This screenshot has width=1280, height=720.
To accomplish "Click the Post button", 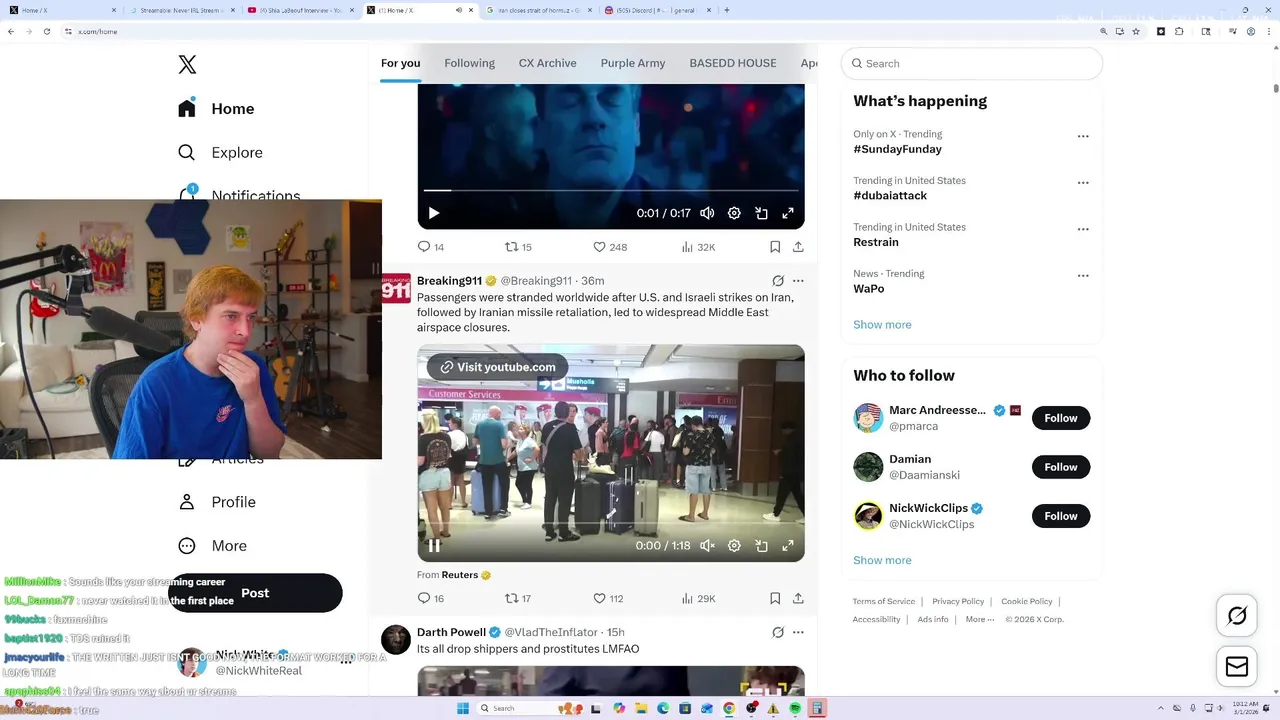I will [255, 593].
